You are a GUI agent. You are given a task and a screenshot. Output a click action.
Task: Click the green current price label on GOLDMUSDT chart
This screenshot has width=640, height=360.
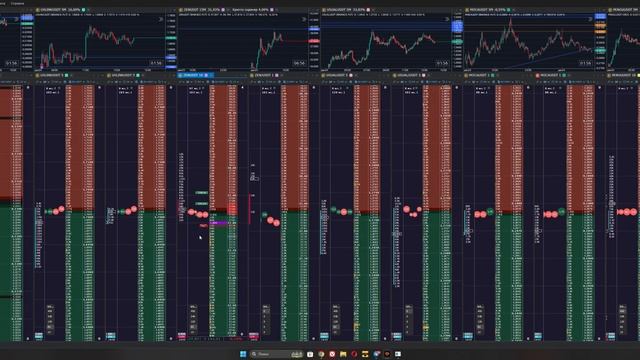[171, 38]
